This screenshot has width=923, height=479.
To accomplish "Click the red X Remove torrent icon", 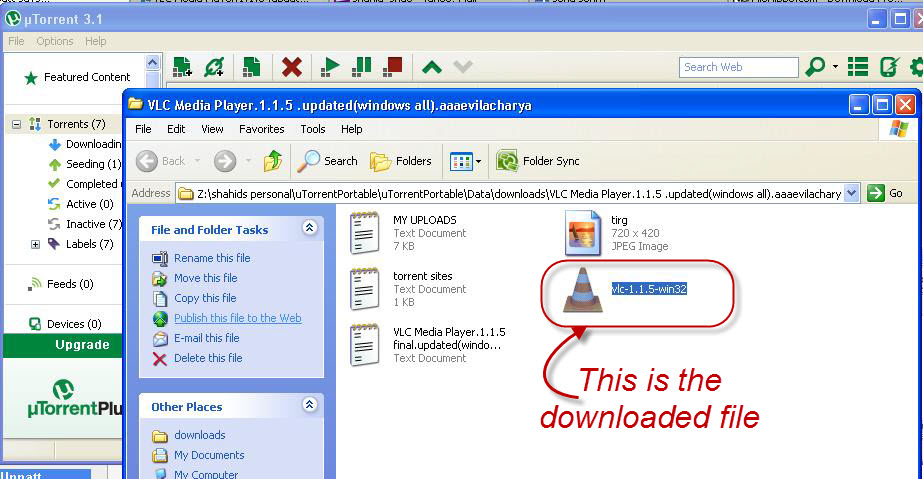I will (x=291, y=66).
